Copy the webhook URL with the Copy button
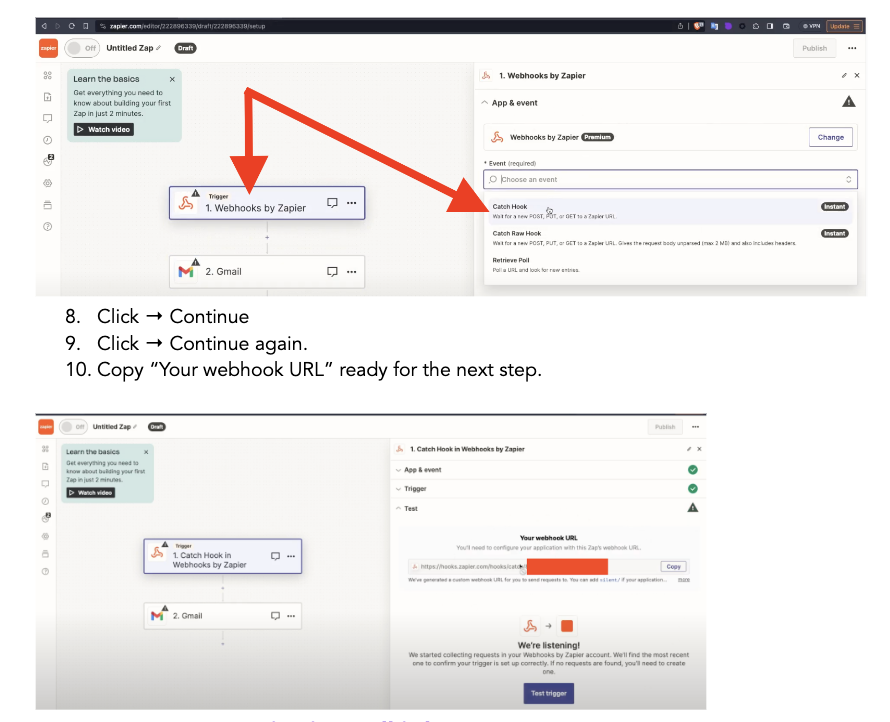 click(673, 566)
